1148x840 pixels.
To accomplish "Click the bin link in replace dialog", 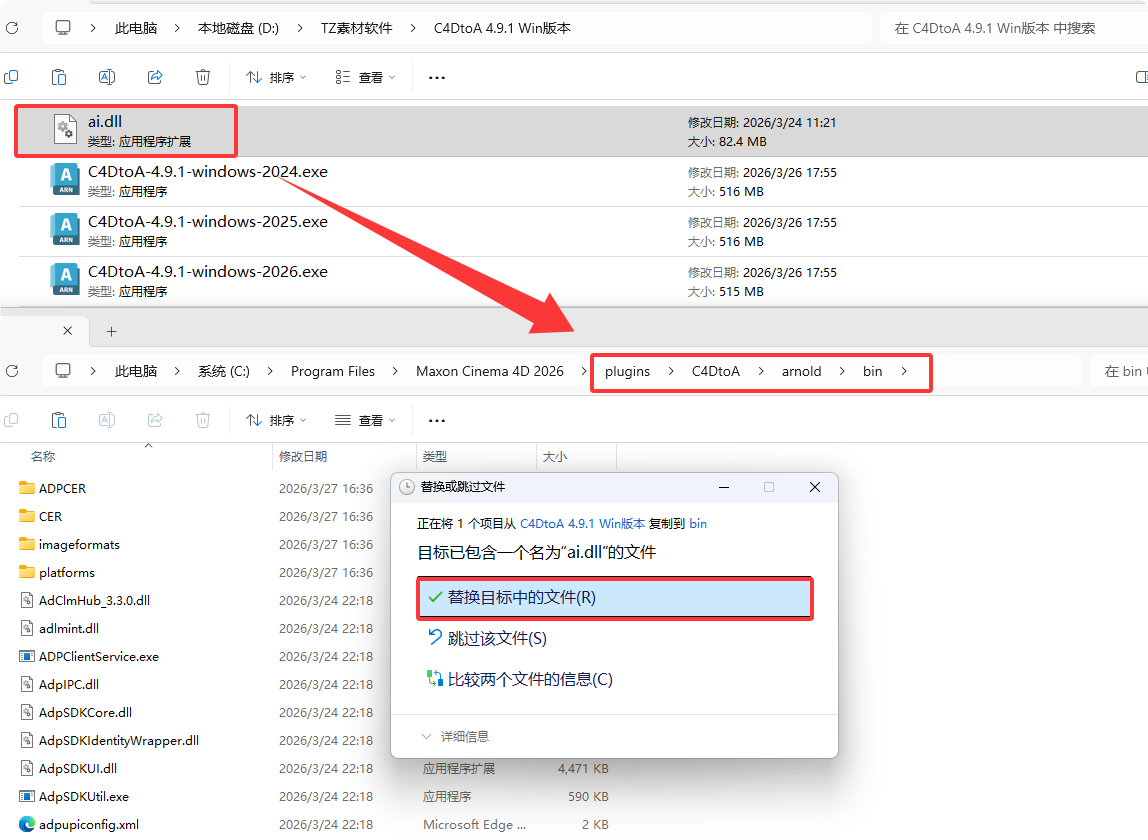I will coord(698,524).
